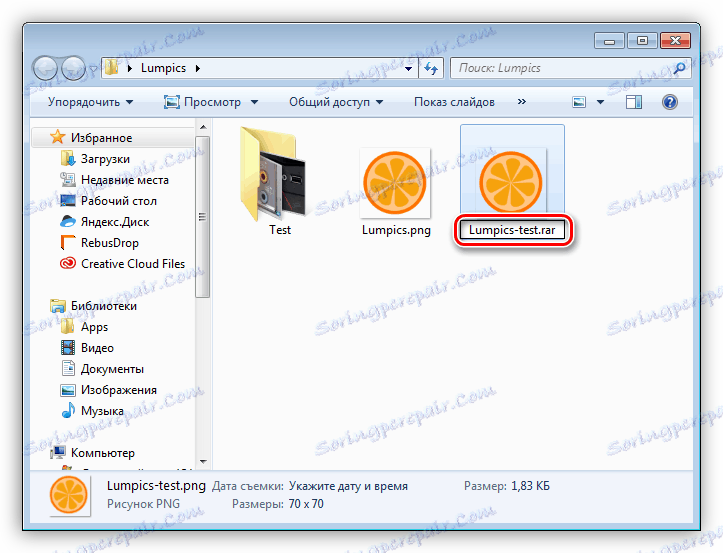
Task: Open Недавние места
Action: [124, 180]
